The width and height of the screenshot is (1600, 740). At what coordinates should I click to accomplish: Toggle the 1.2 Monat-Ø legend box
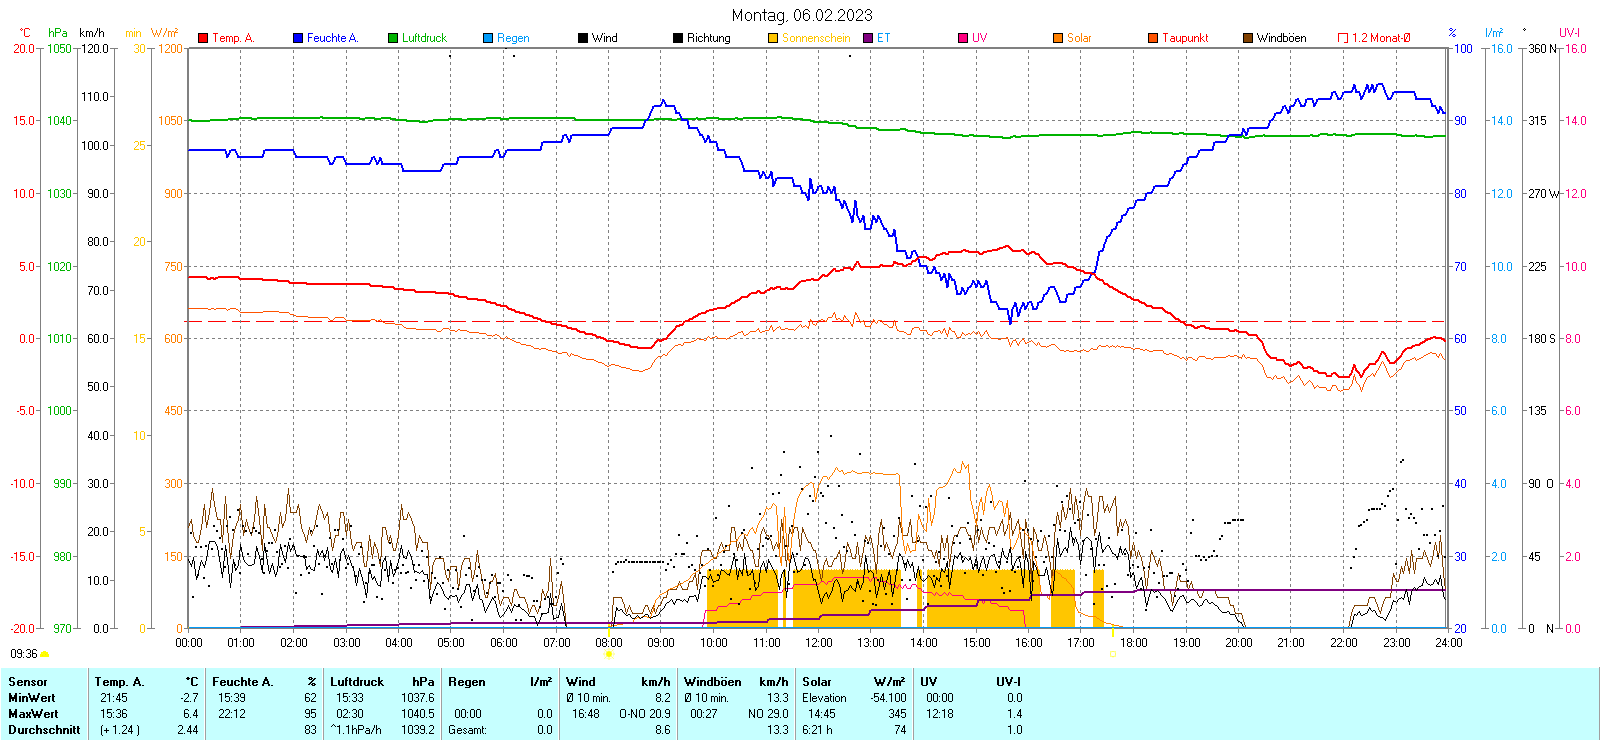tap(1343, 38)
